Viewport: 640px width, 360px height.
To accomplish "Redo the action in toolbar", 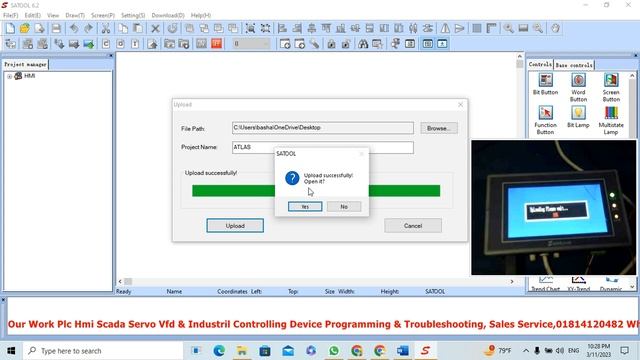I will (89, 28).
